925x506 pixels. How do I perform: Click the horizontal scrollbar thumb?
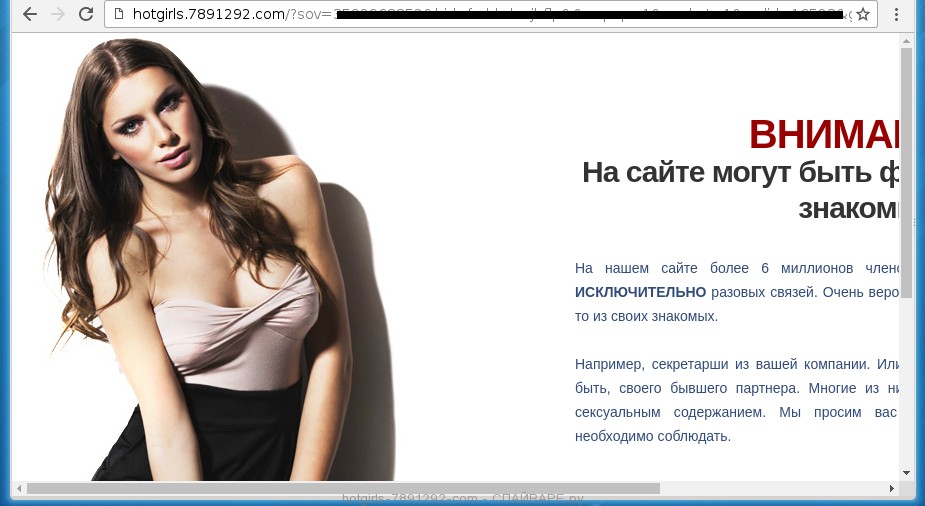point(342,488)
